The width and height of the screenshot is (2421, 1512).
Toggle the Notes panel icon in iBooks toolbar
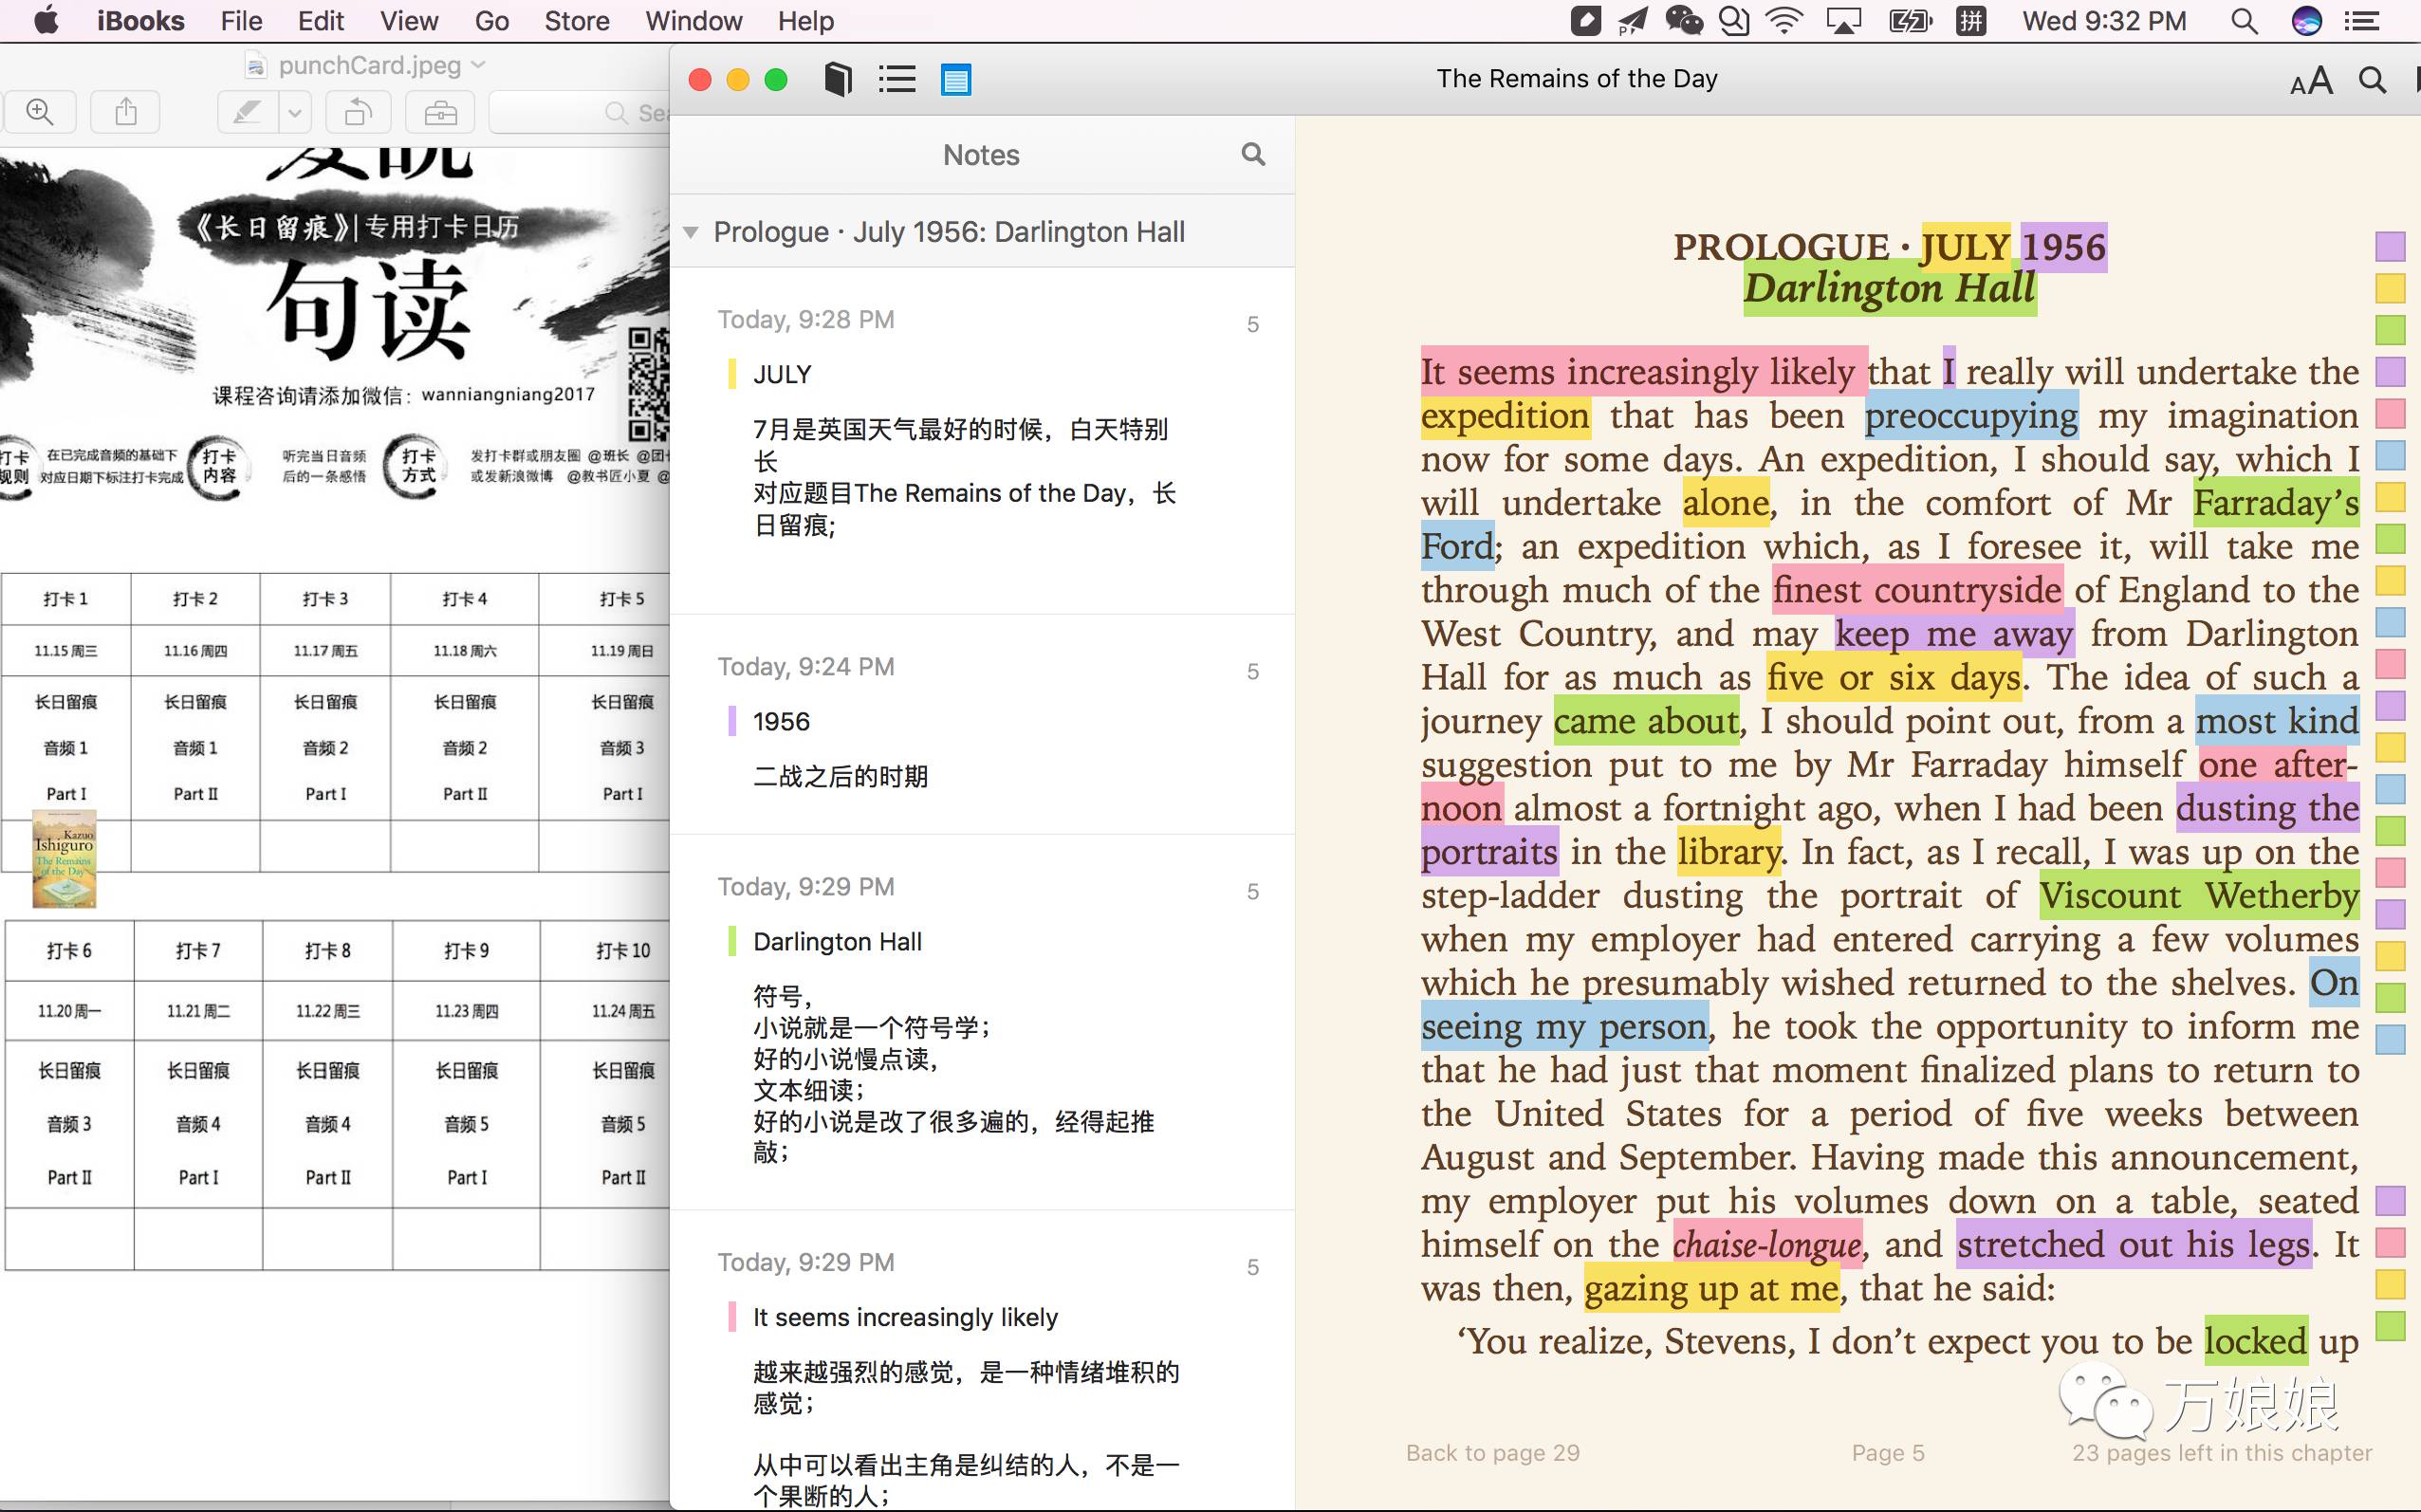click(956, 79)
